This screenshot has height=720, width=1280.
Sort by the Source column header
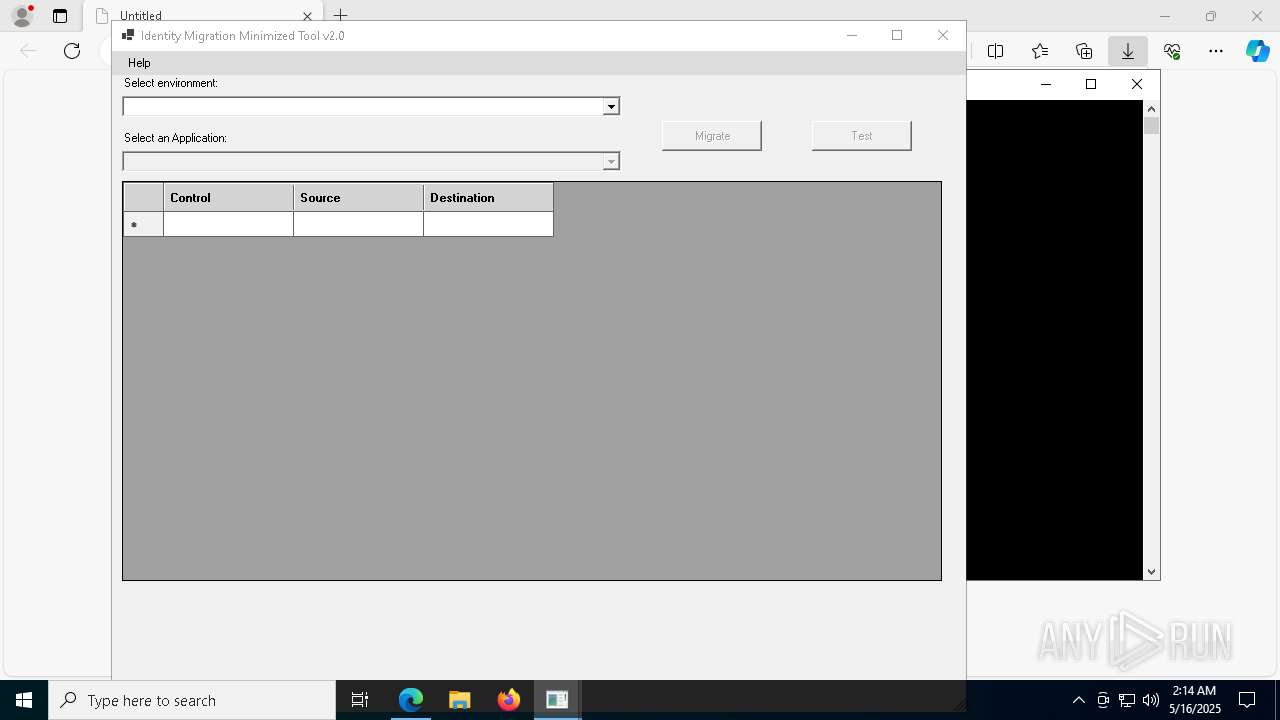(x=359, y=198)
